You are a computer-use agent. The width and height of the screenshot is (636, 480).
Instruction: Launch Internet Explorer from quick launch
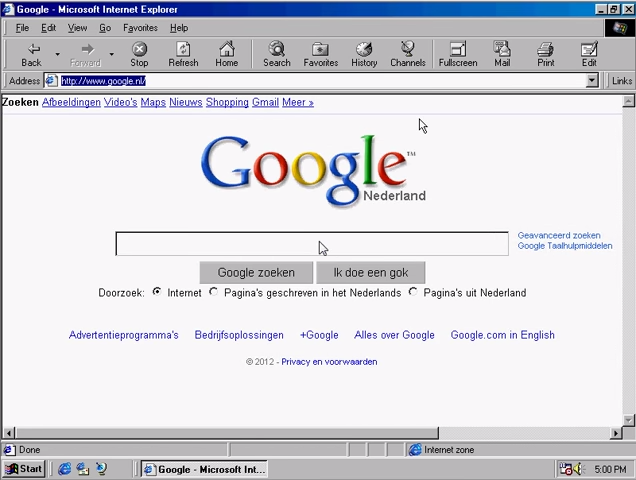pyautogui.click(x=64, y=469)
